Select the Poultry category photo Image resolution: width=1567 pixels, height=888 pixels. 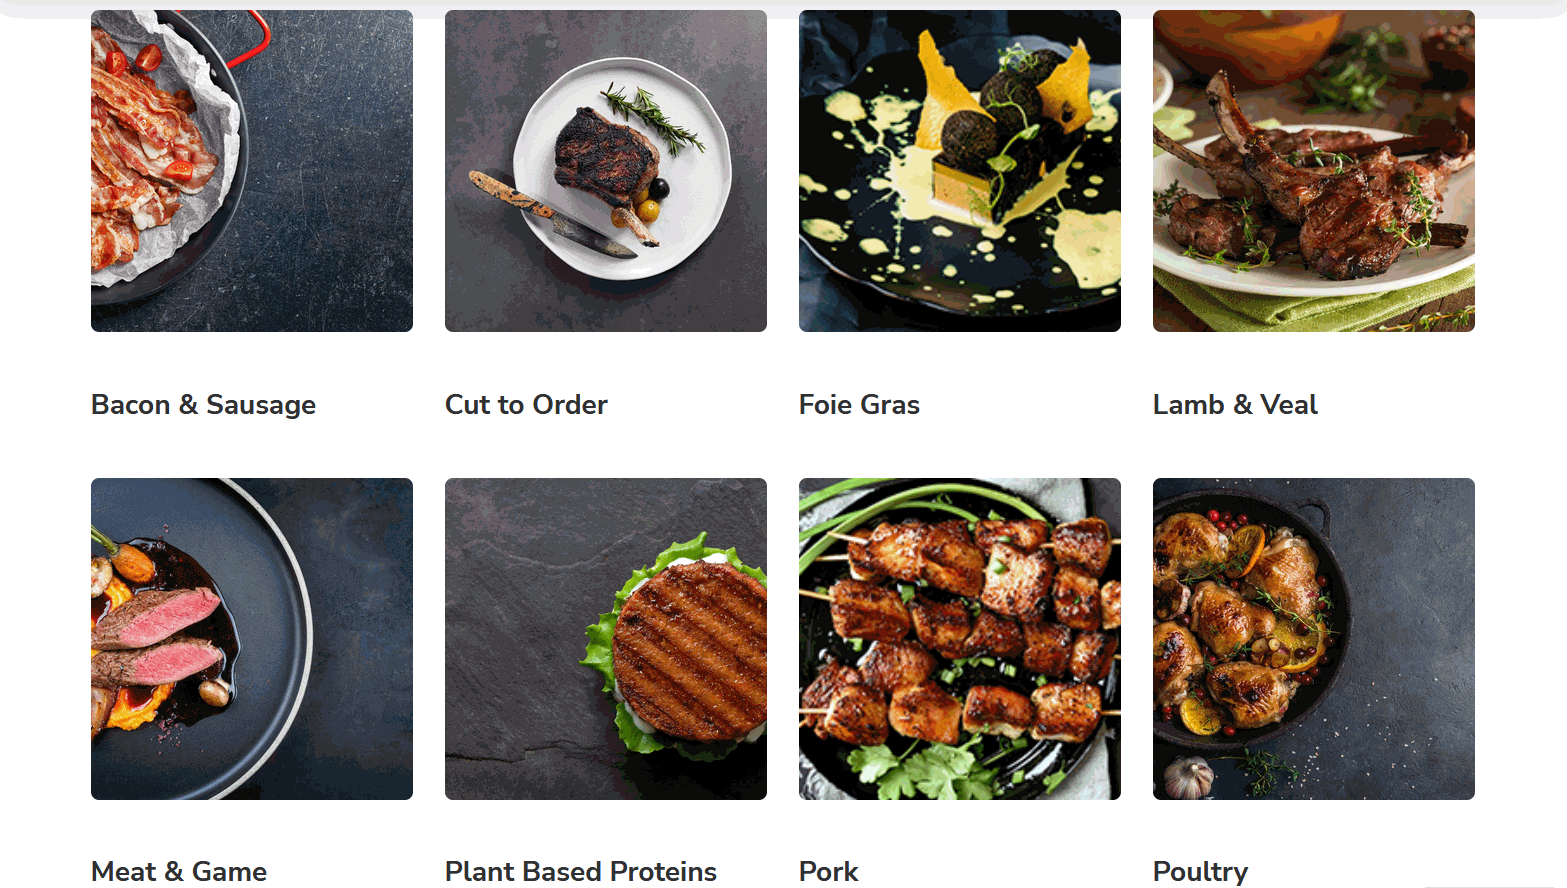click(x=1314, y=639)
